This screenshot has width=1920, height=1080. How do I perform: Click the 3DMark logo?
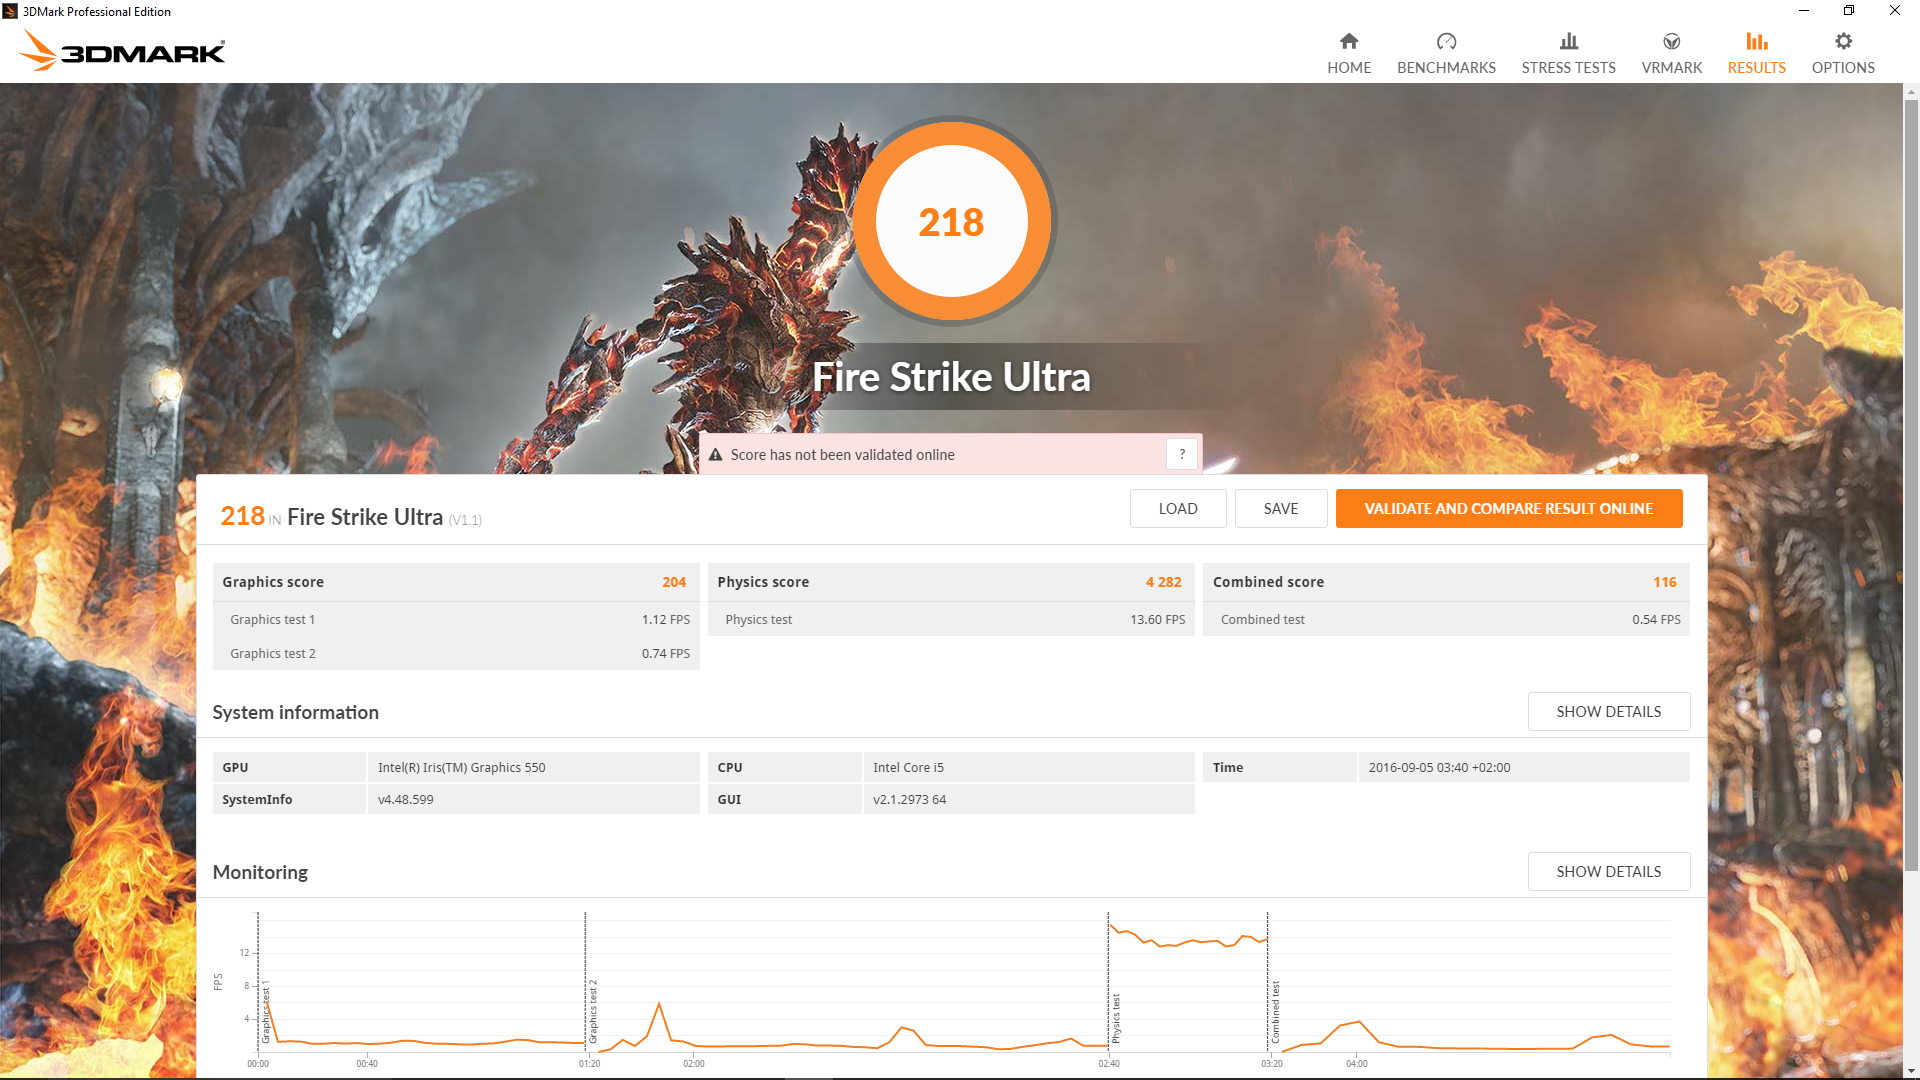tap(124, 50)
